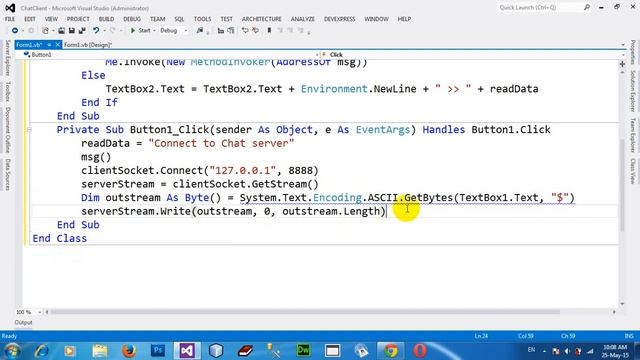
Task: Click the Open File toolbar icon
Action: click(61, 31)
